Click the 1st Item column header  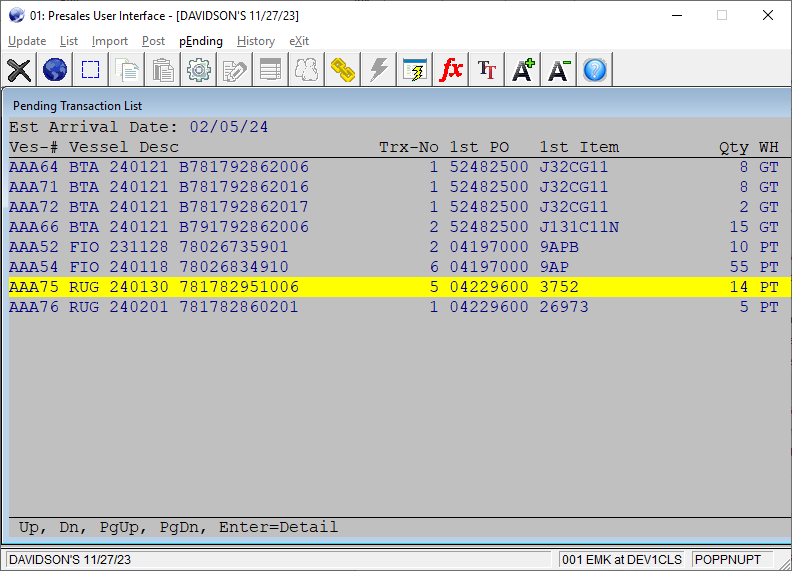pyautogui.click(x=579, y=147)
